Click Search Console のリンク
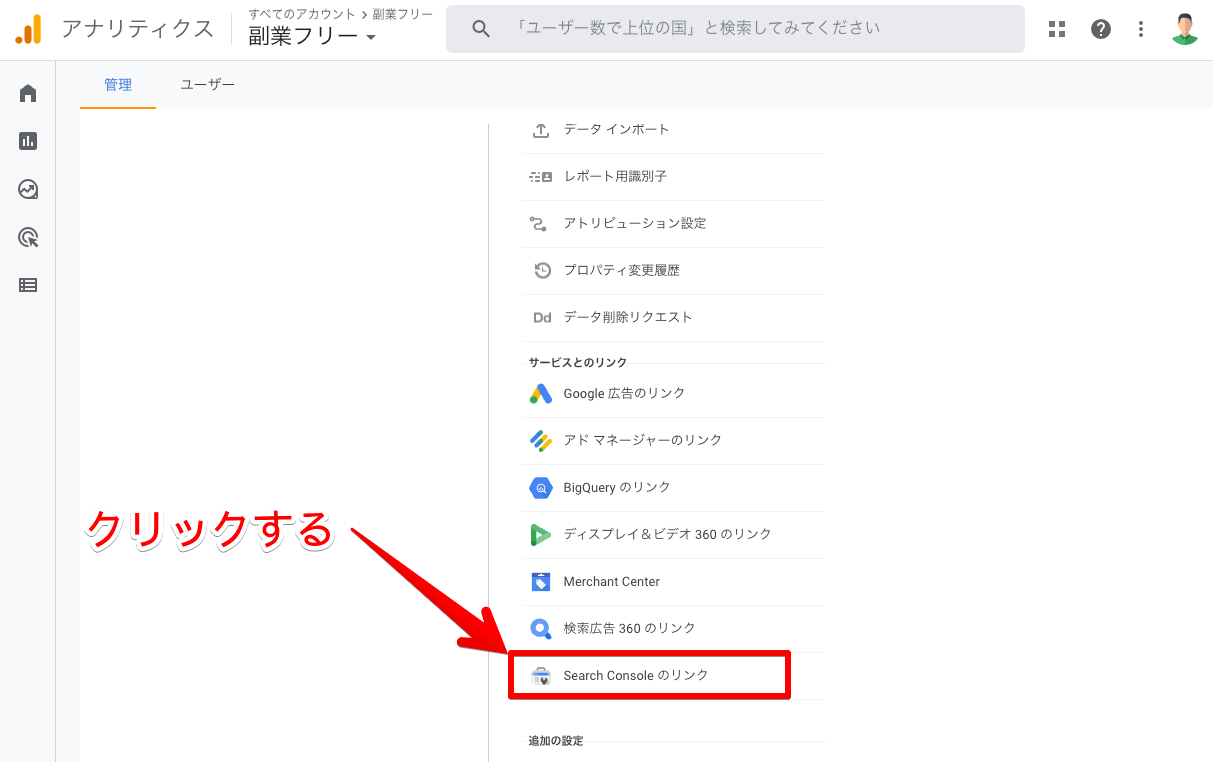Image resolution: width=1213 pixels, height=762 pixels. (x=635, y=675)
